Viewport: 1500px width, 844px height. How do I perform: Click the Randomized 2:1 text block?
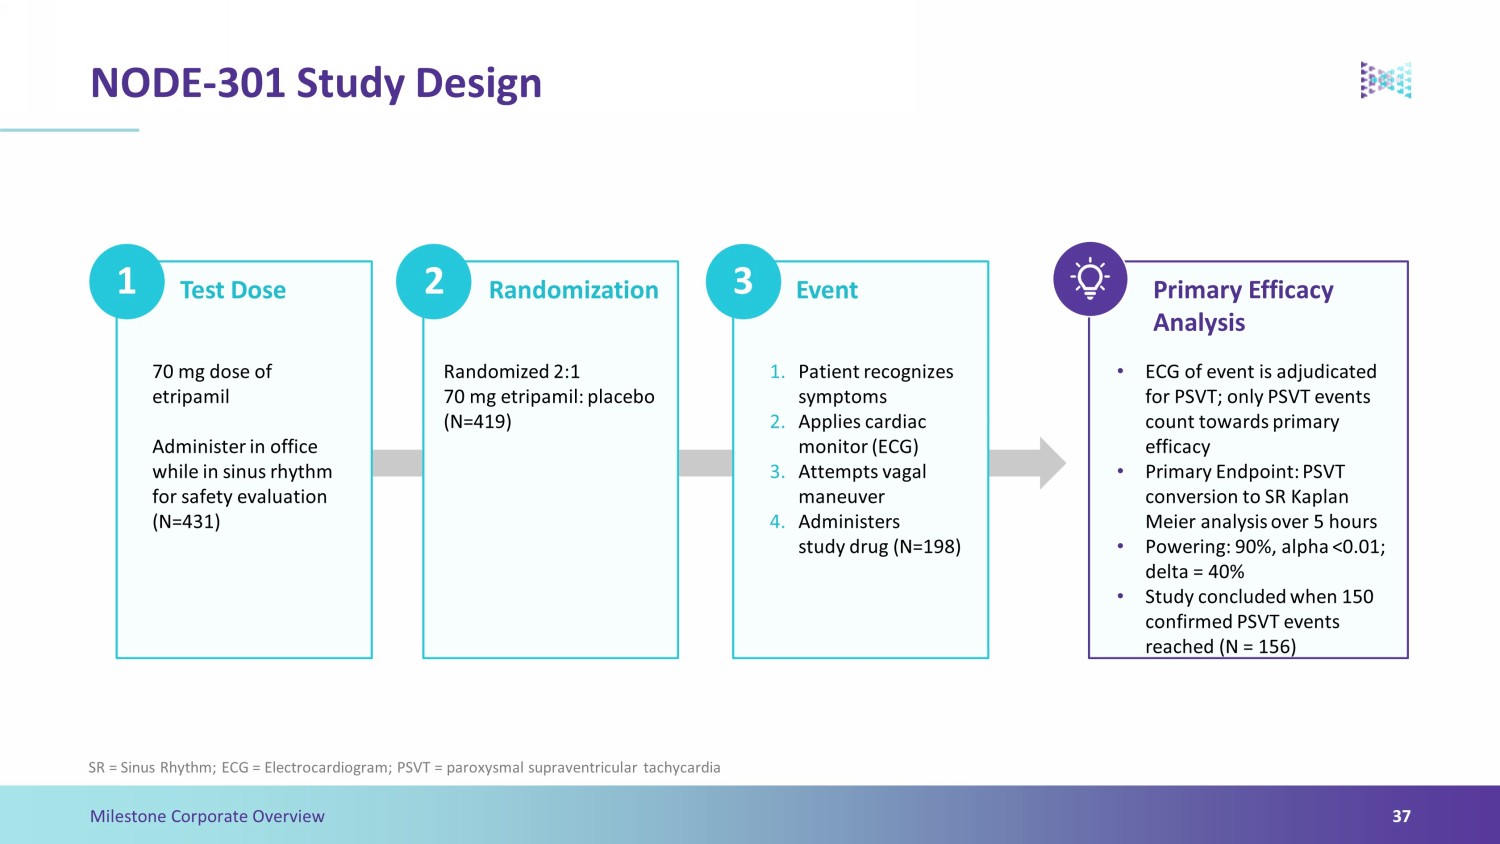(549, 397)
